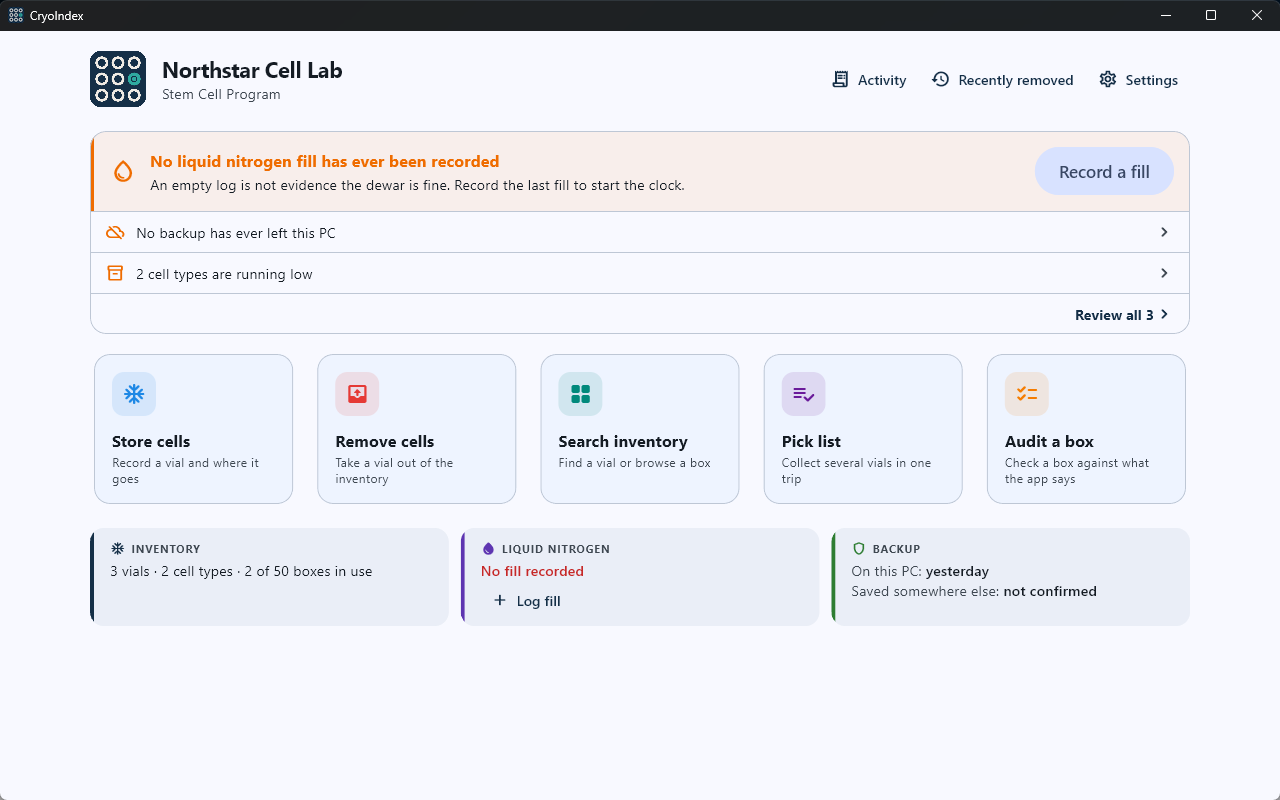Expand the '2 cell types are running low' chevron
1280x800 pixels.
[x=1164, y=273]
